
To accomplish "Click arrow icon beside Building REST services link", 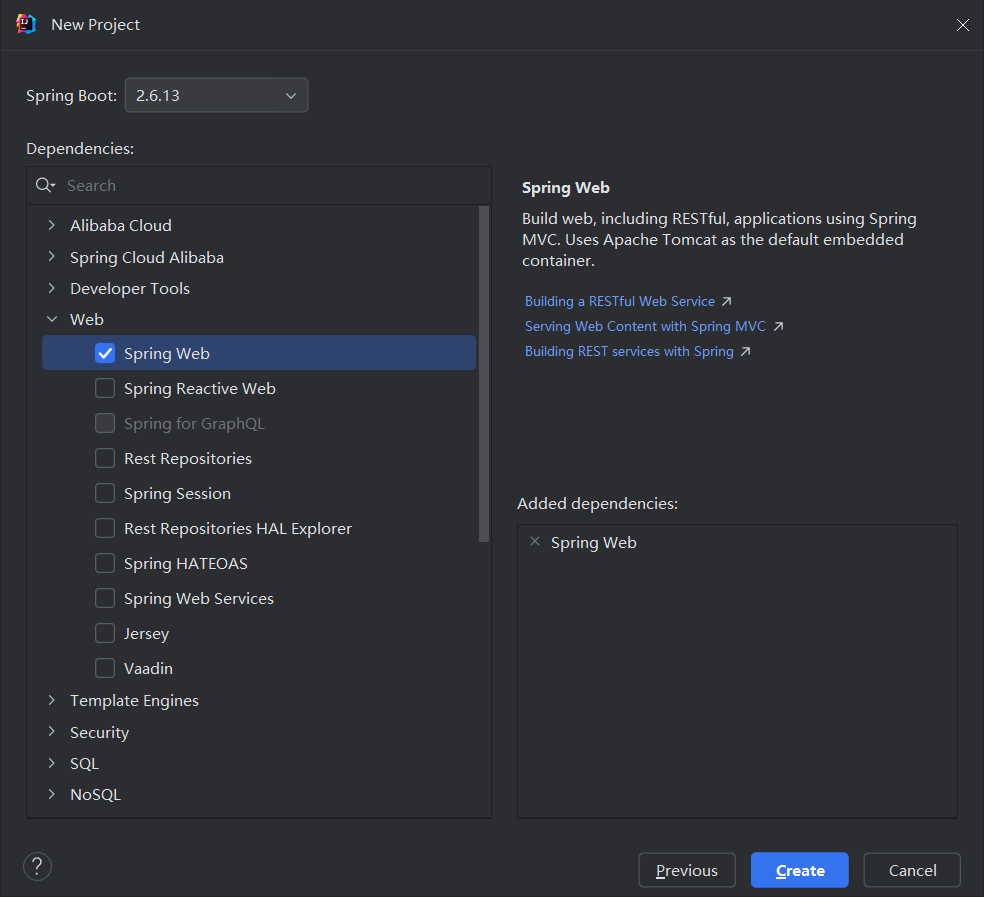I will (x=745, y=351).
